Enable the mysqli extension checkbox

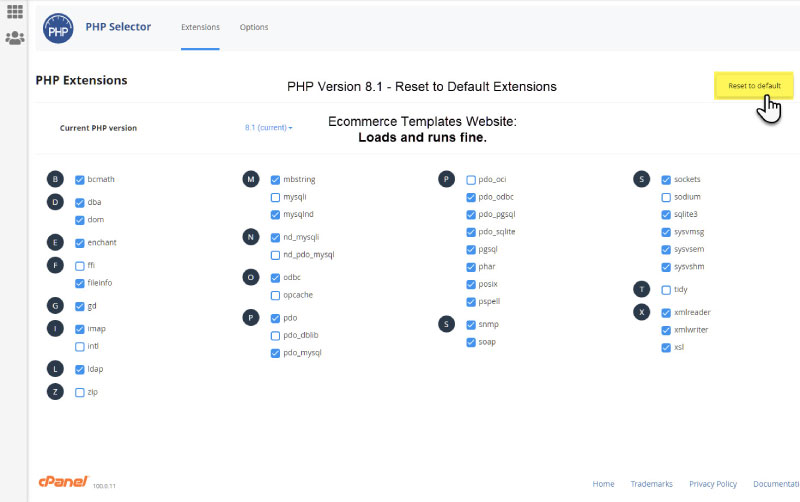click(276, 197)
